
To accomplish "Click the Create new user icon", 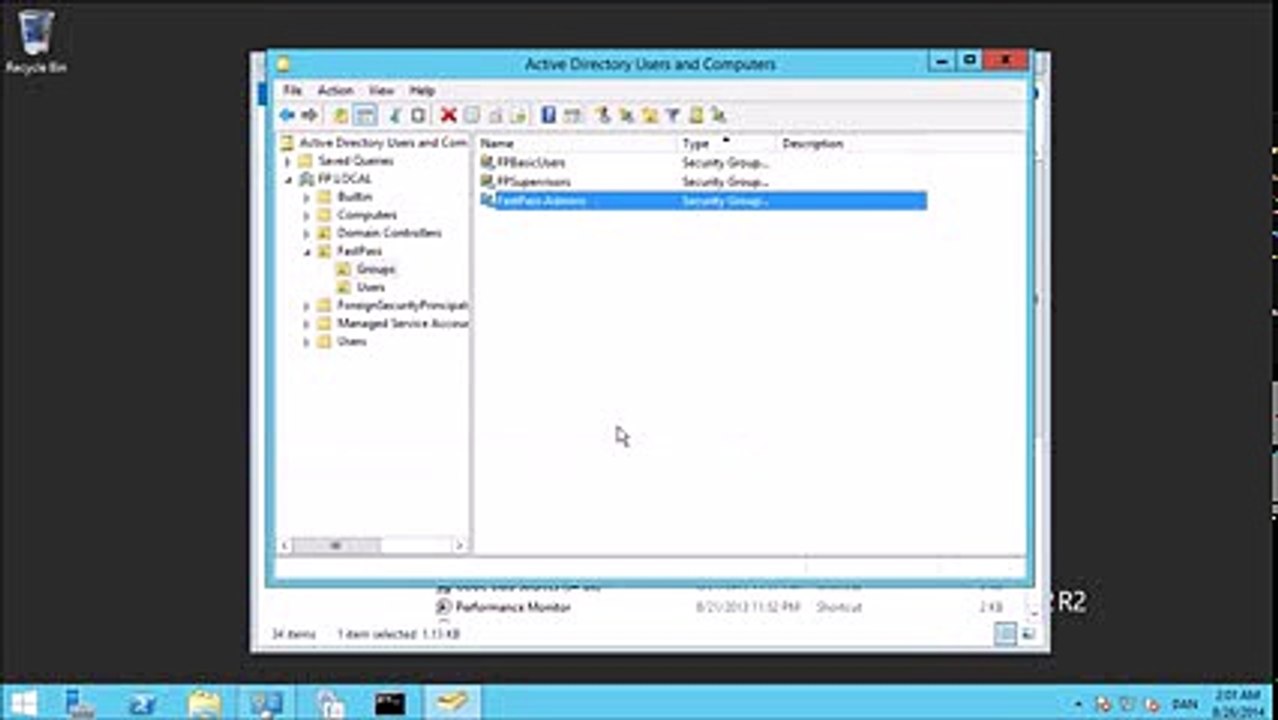I will pyautogui.click(x=602, y=115).
